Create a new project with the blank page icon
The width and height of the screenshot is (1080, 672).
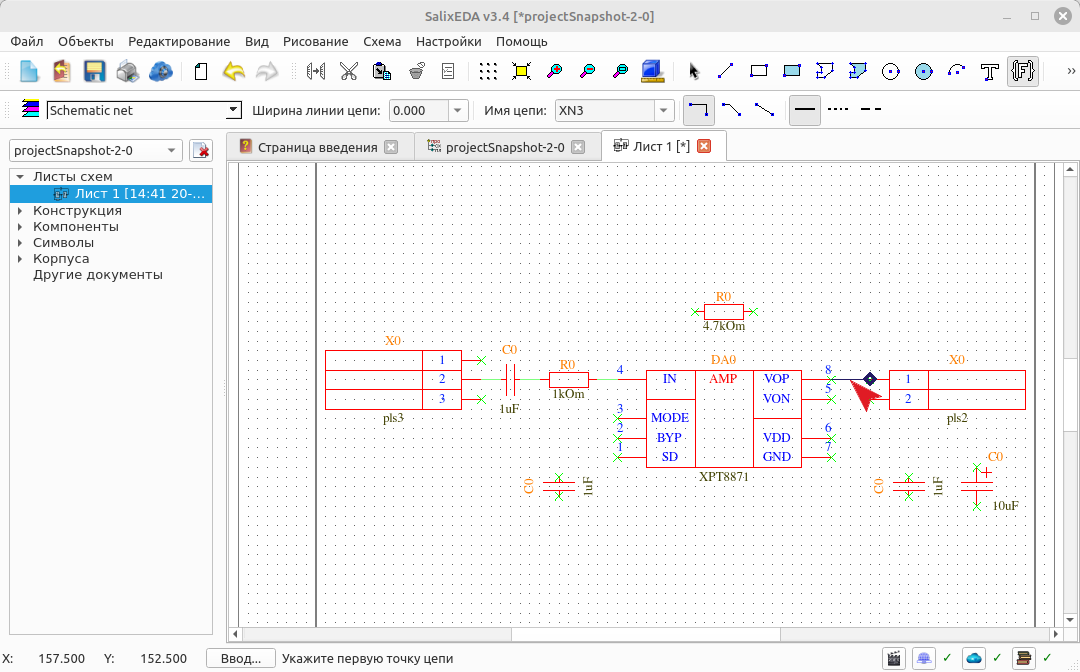[29, 71]
